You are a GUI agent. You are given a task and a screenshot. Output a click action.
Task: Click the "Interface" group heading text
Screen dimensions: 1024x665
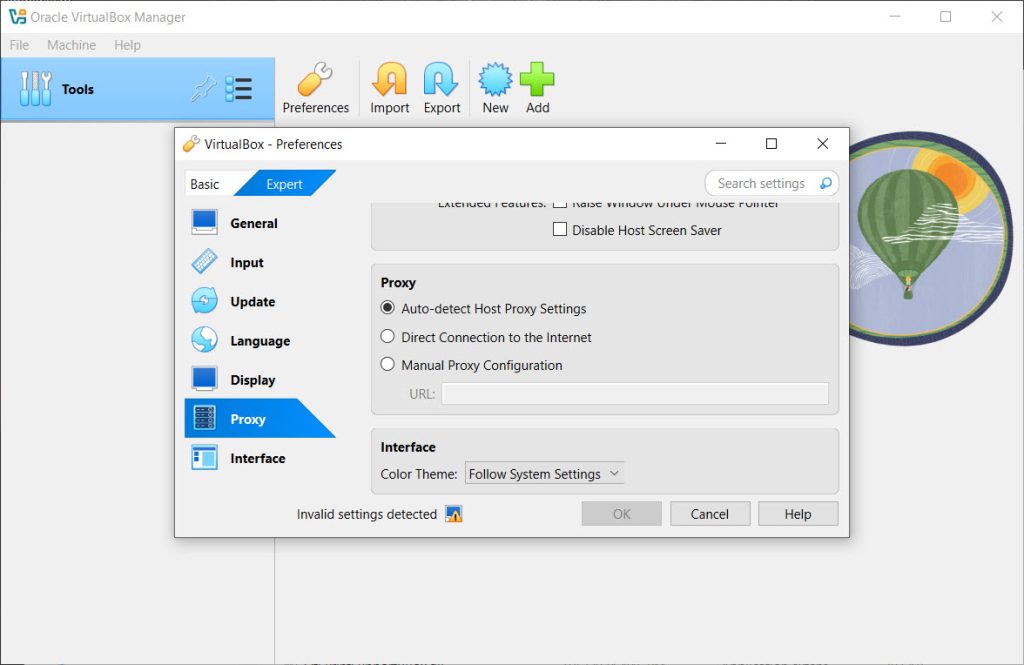[408, 447]
